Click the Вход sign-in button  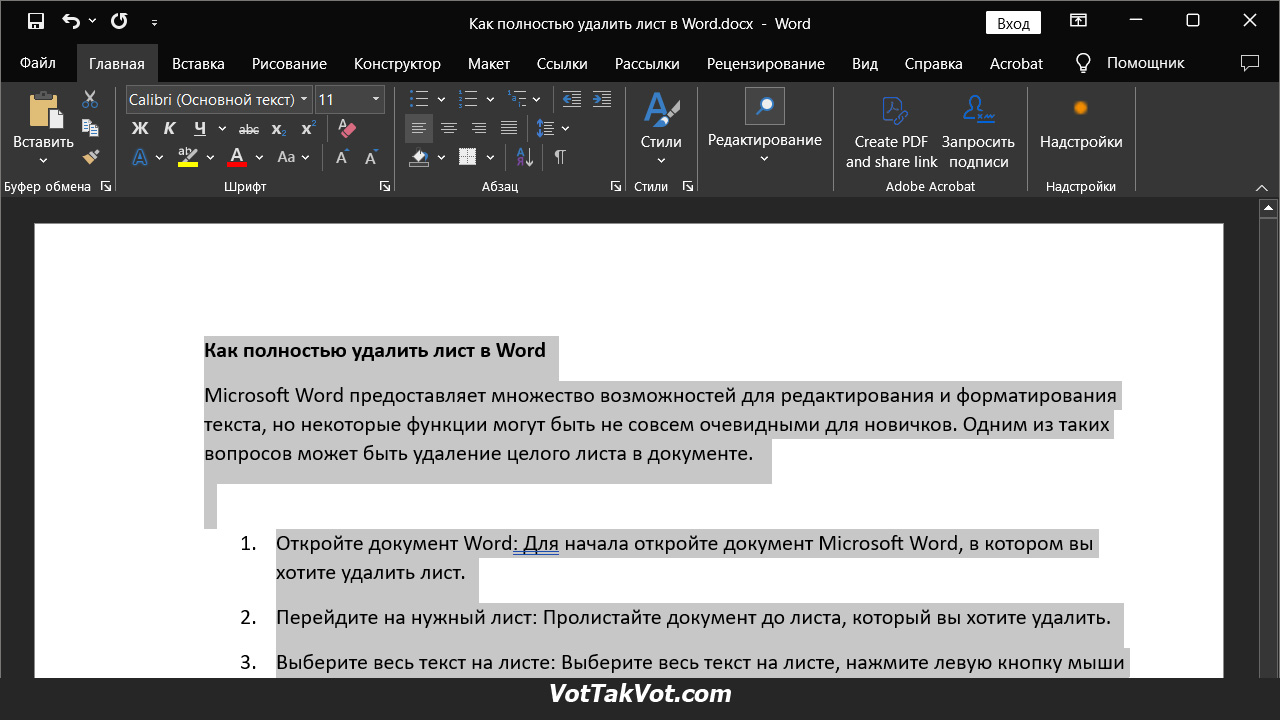1013,23
